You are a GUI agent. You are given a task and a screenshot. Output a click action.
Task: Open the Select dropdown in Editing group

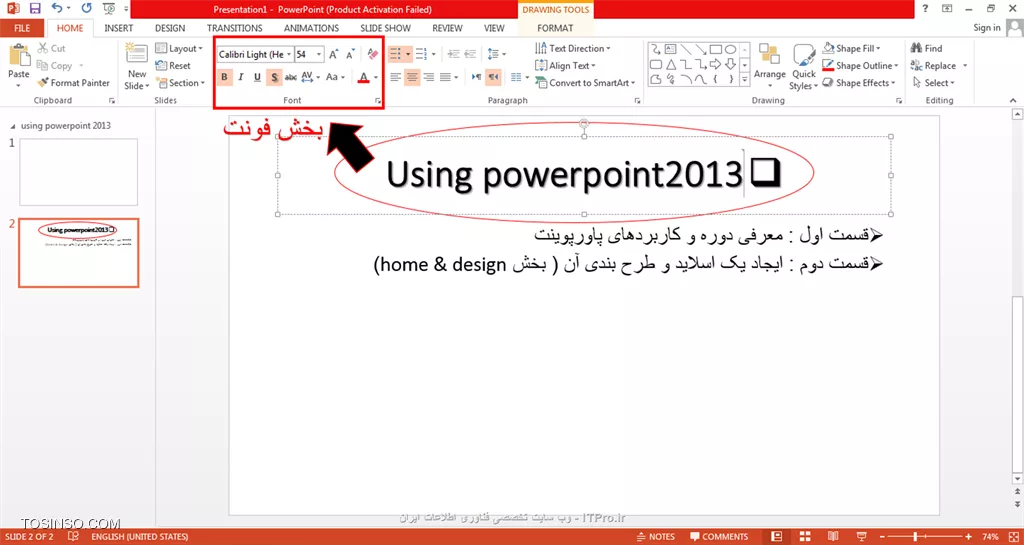coord(934,83)
